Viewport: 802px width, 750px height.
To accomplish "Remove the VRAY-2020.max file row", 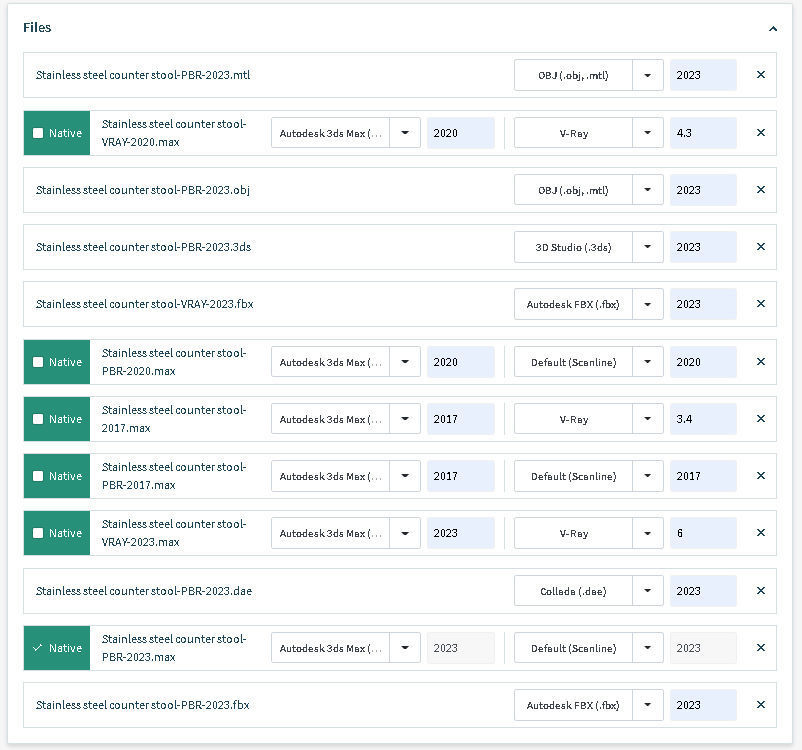I will 760,133.
